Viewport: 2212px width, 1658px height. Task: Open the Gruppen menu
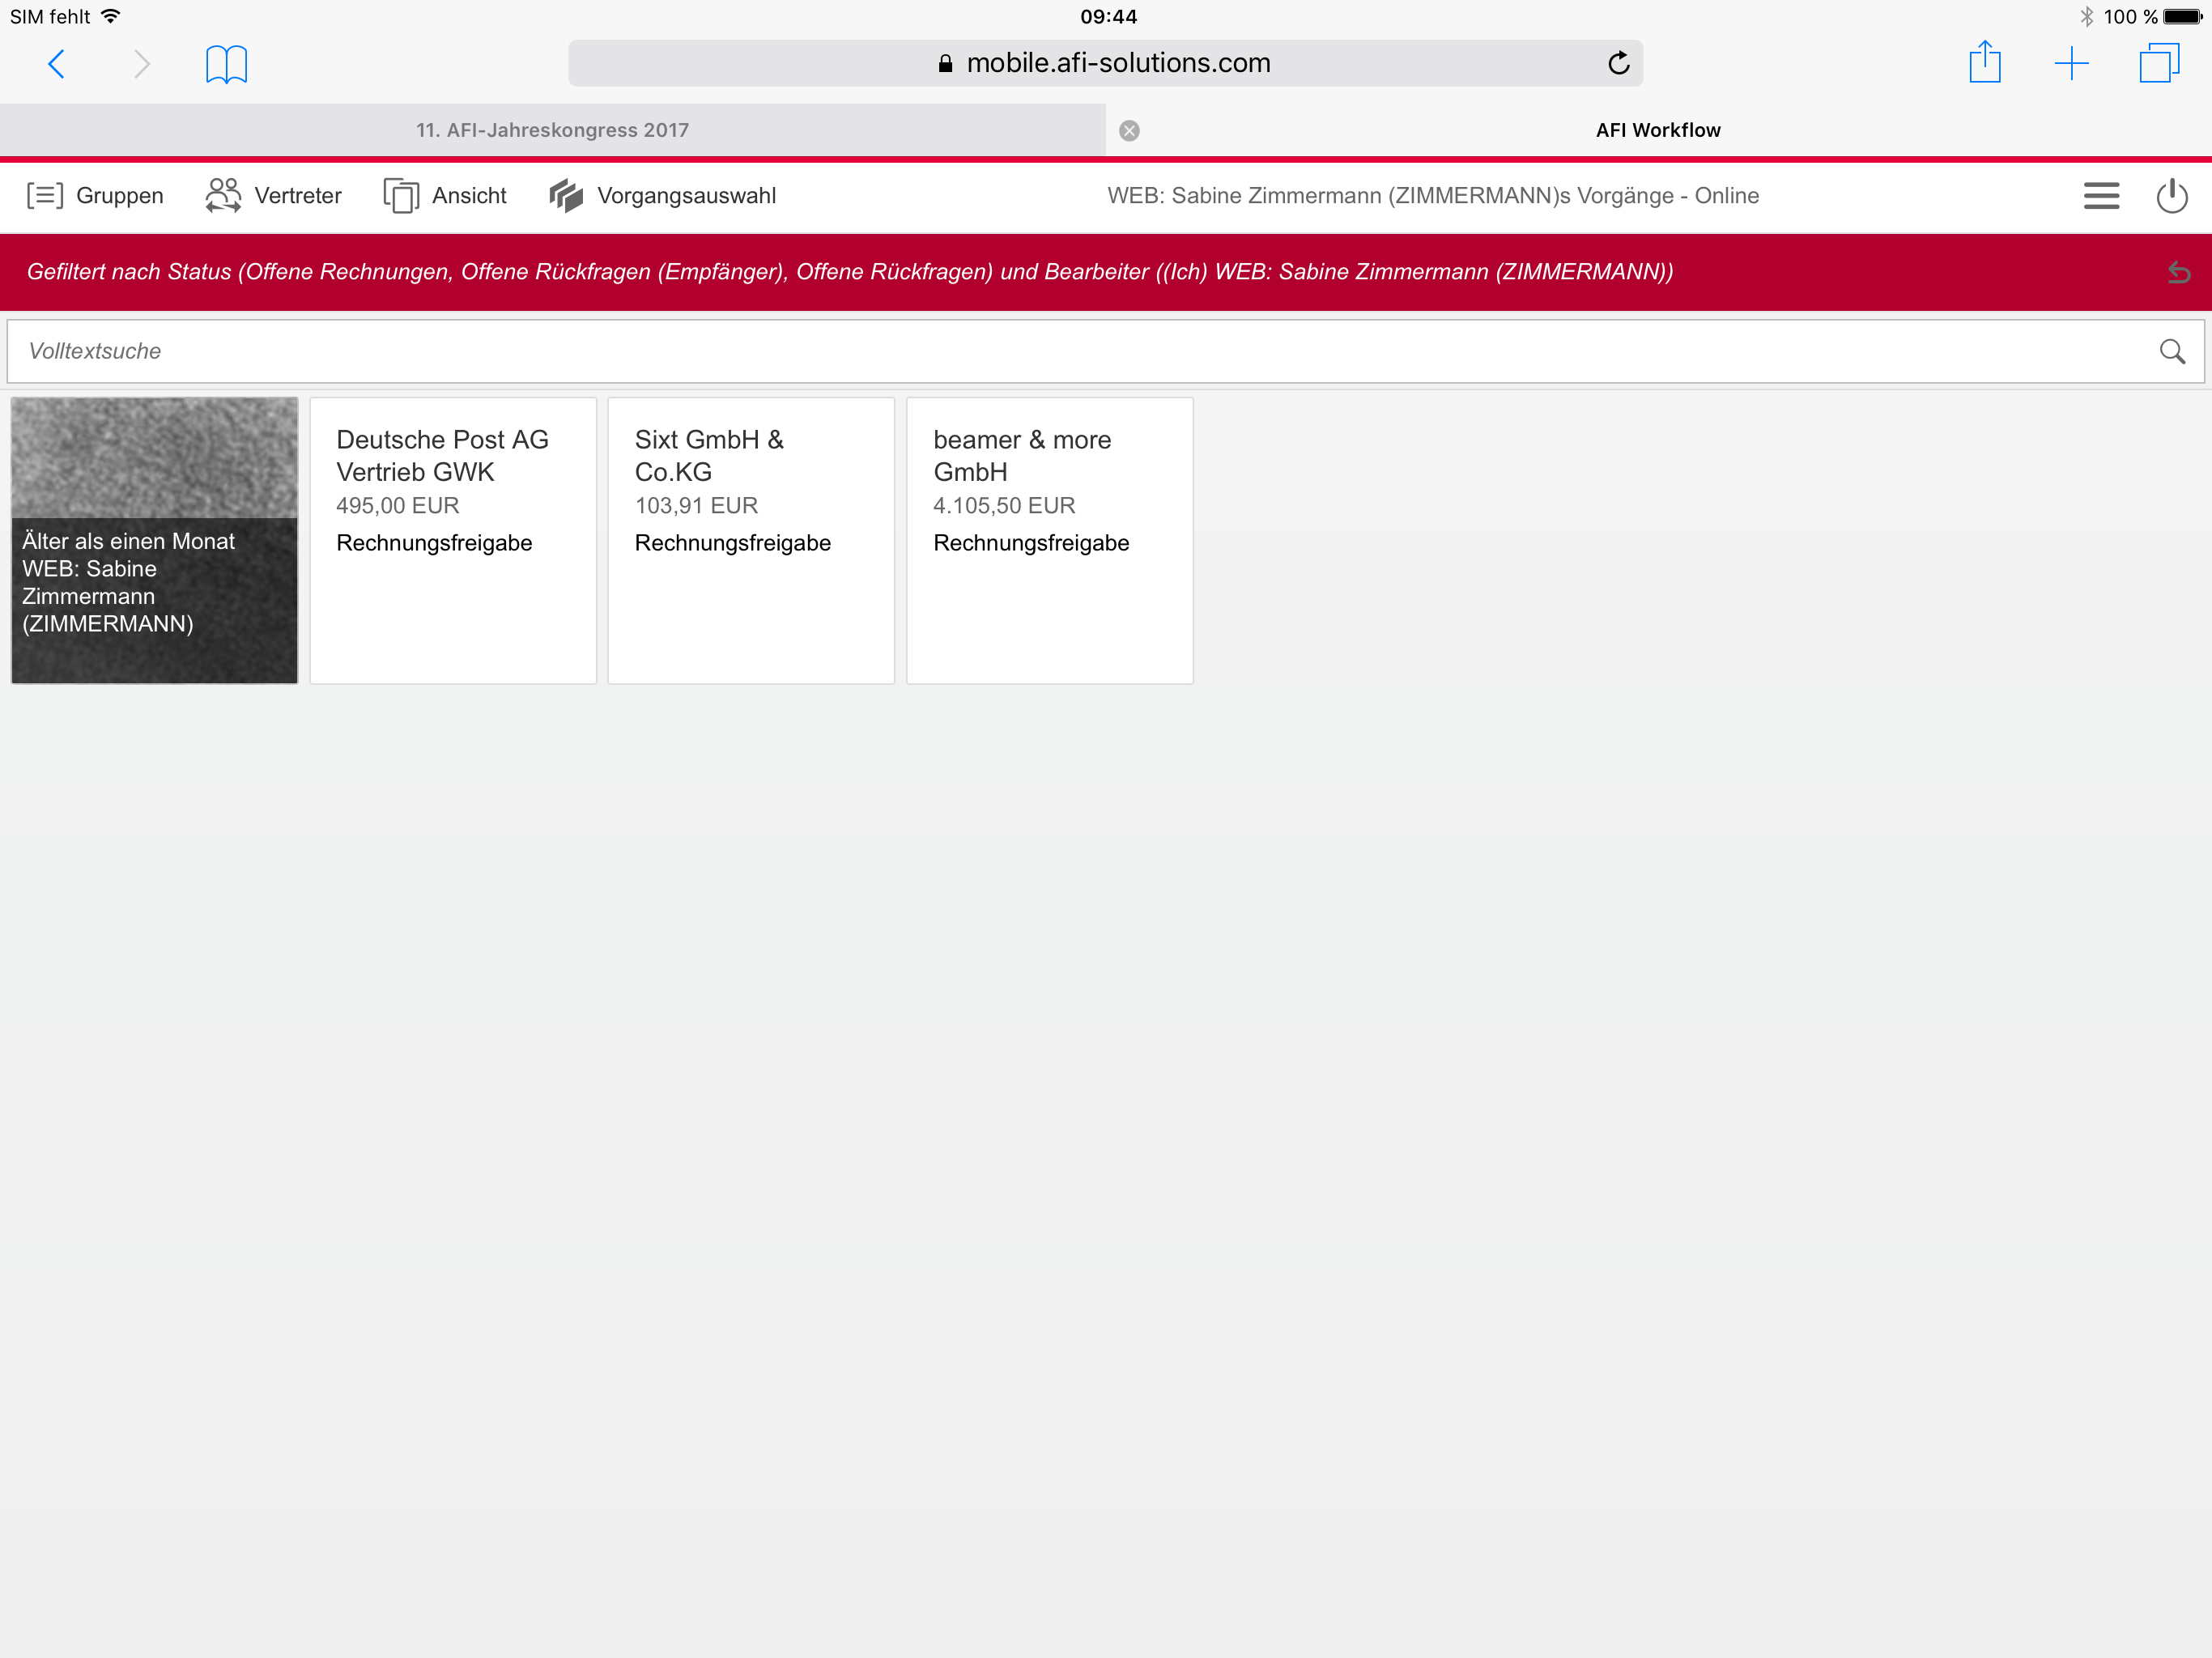pos(95,196)
